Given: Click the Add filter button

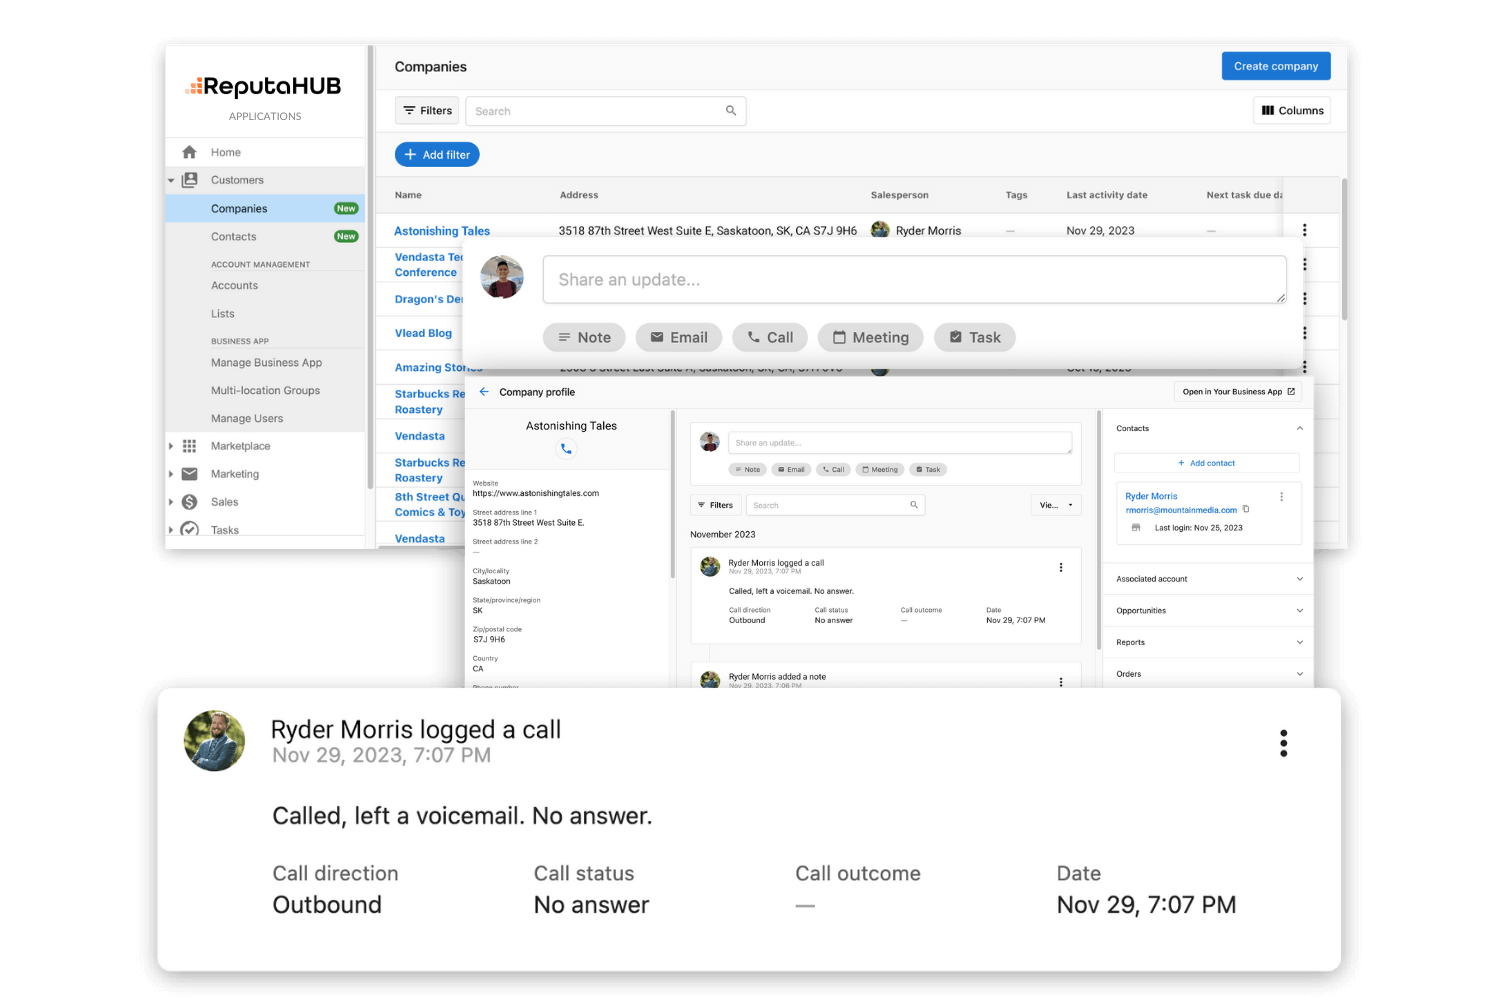Looking at the screenshot, I should (x=437, y=155).
